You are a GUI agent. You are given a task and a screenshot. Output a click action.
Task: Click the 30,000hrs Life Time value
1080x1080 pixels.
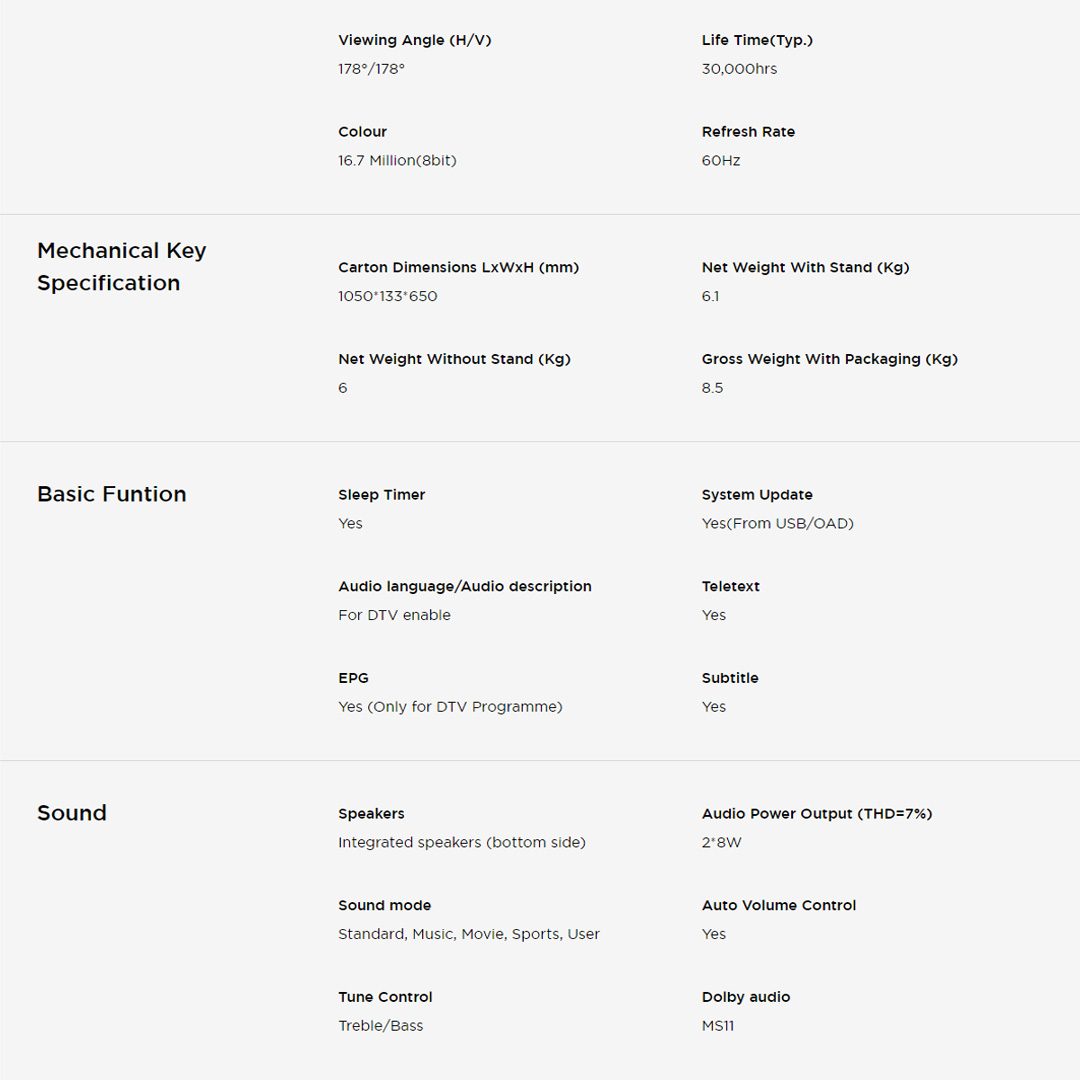[x=739, y=69]
